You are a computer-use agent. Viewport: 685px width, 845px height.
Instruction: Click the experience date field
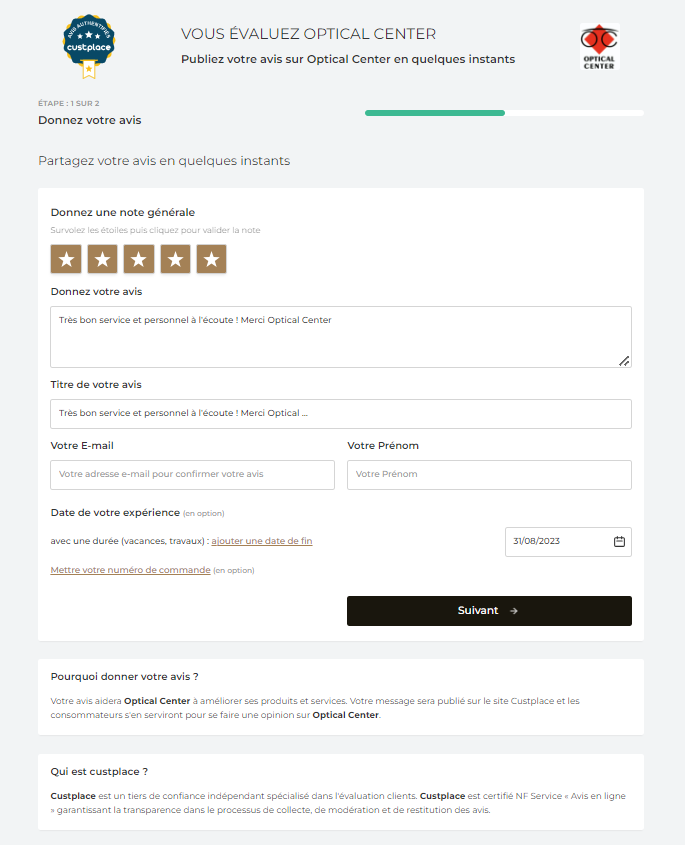pos(558,541)
